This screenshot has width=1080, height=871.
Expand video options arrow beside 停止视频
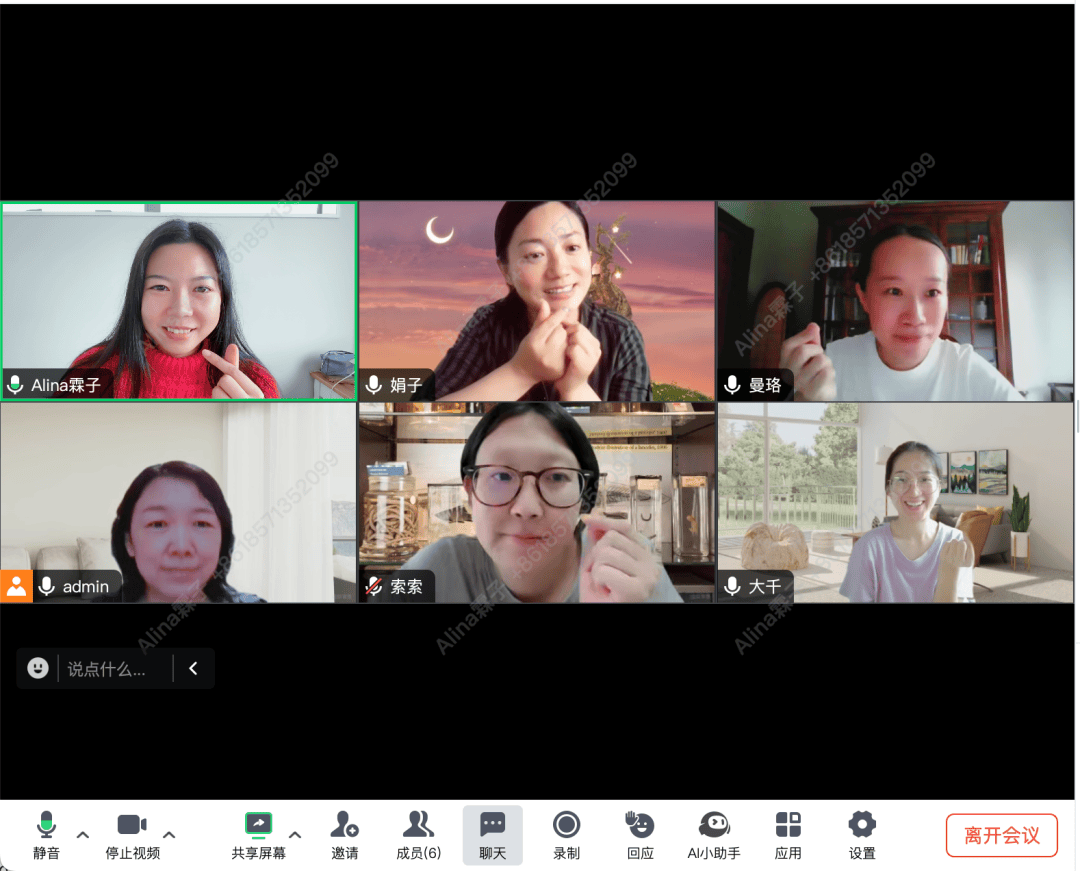pyautogui.click(x=169, y=835)
